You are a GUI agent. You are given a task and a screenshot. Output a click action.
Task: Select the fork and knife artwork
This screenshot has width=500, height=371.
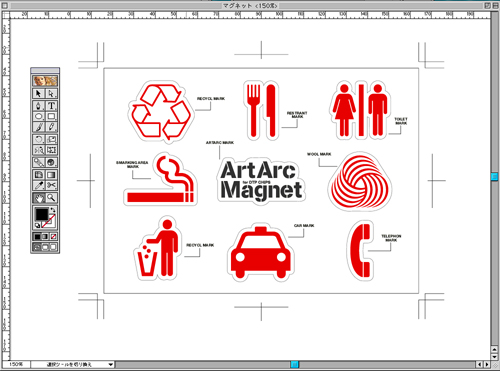pyautogui.click(x=261, y=111)
